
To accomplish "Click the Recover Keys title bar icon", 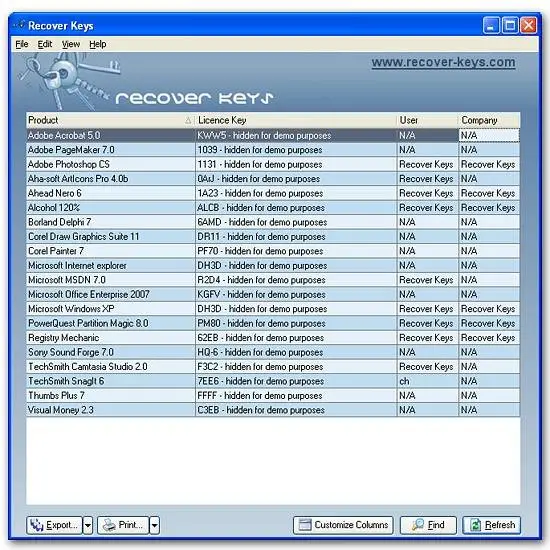I will point(19,25).
